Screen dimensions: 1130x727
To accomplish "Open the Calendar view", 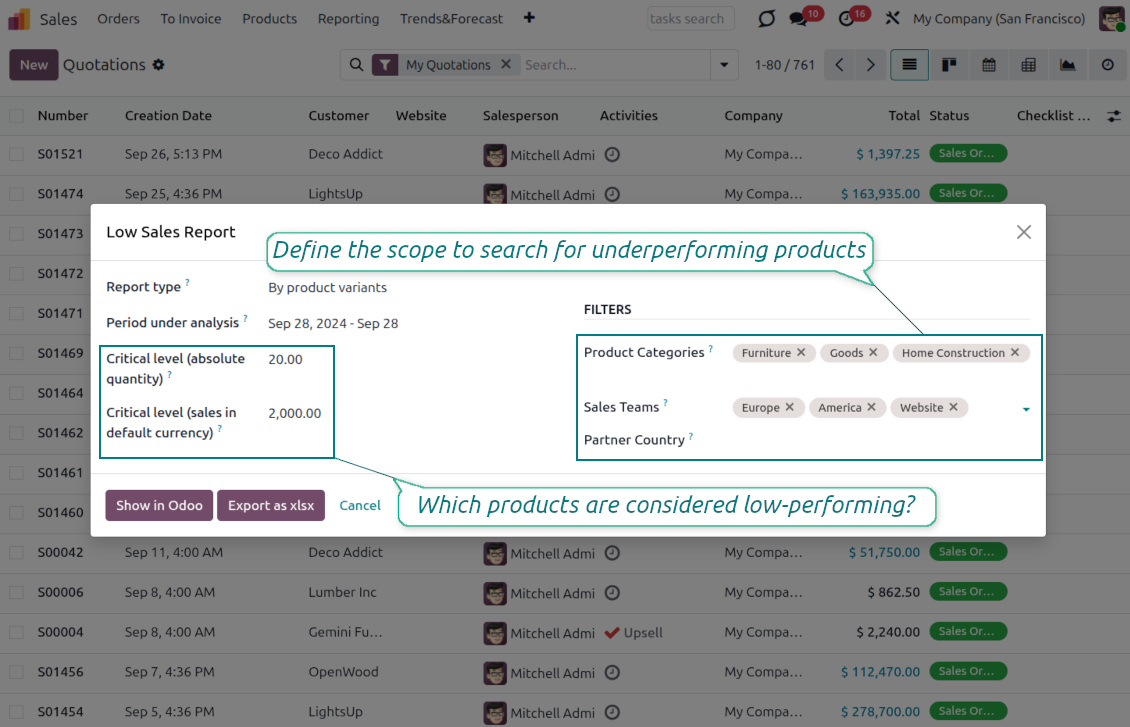I will 989,65.
